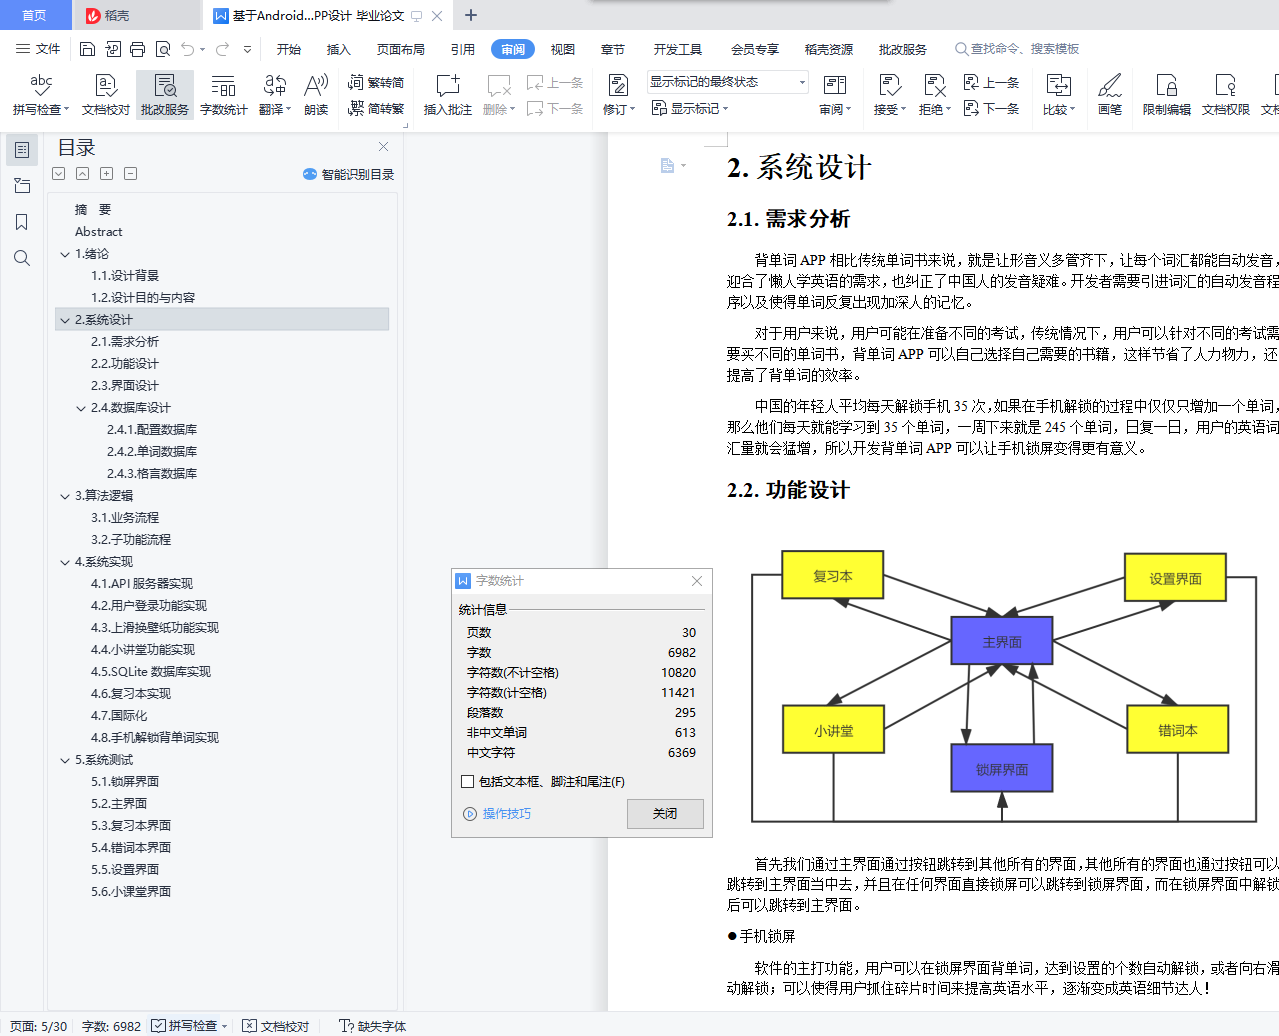1279x1036 pixels.
Task: Select the 画笔 pen tool
Action: point(1110,95)
